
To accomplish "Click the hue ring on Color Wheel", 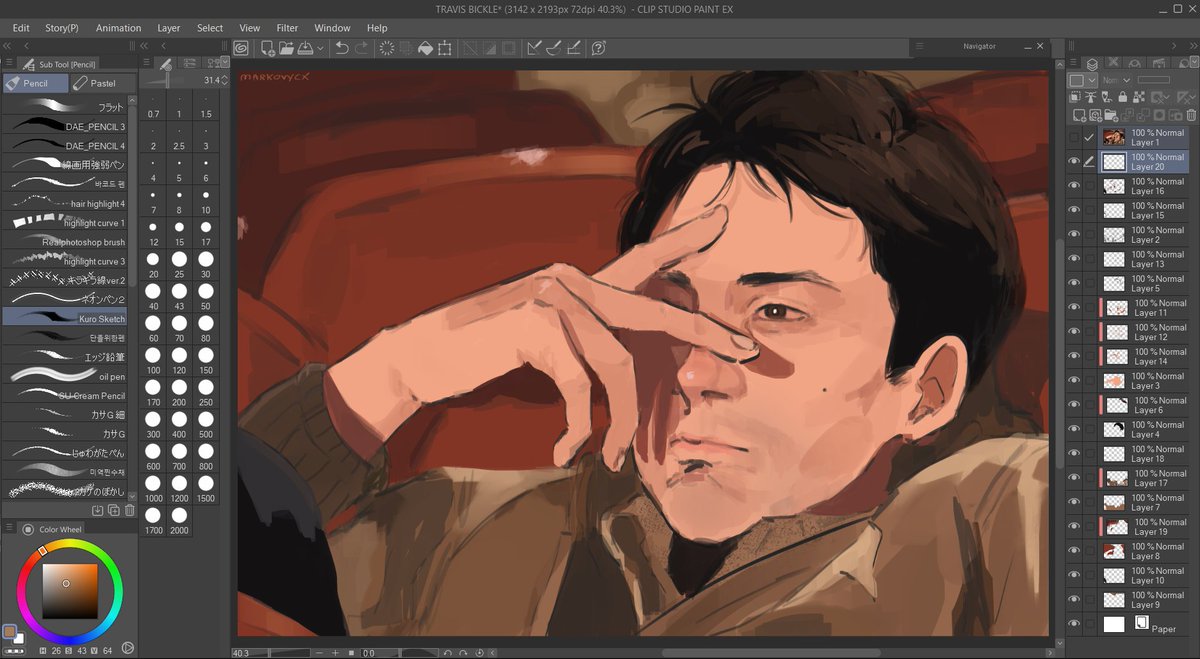I will coord(70,544).
